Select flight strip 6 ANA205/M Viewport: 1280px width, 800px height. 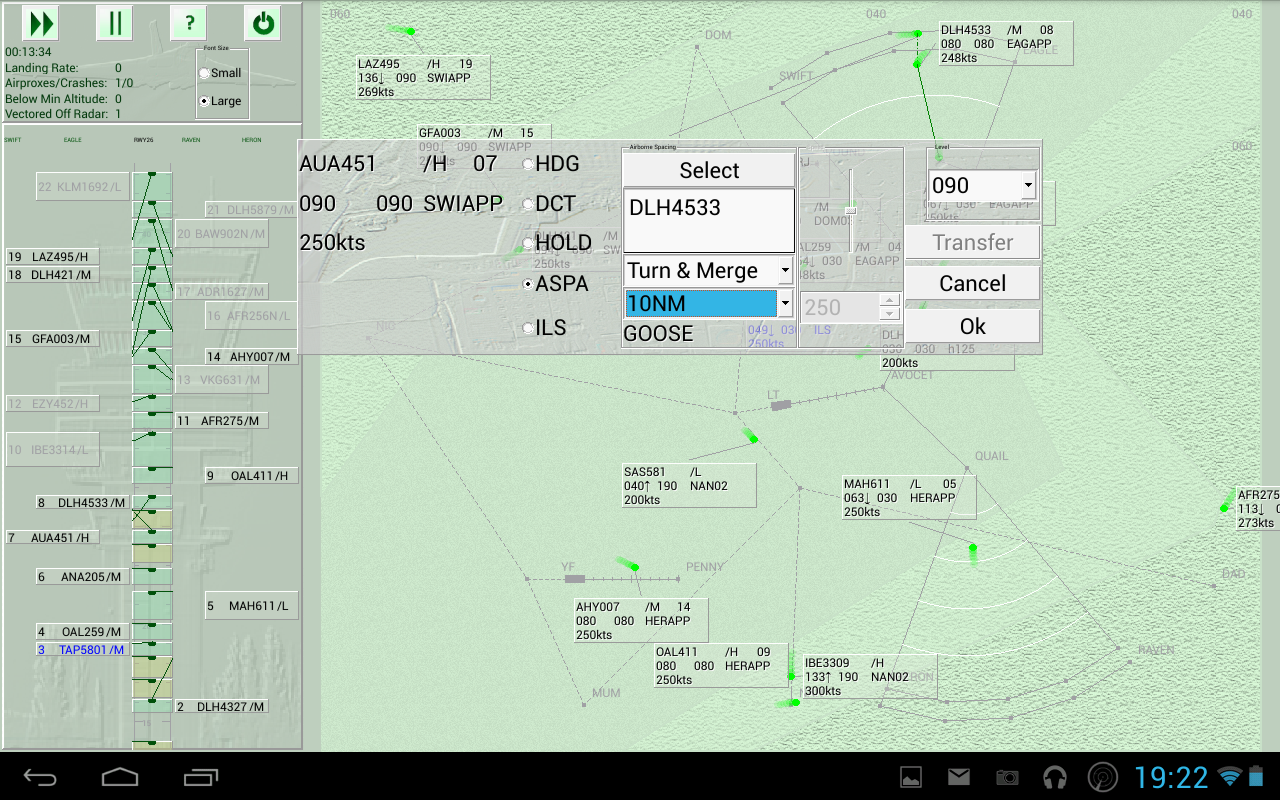point(83,577)
